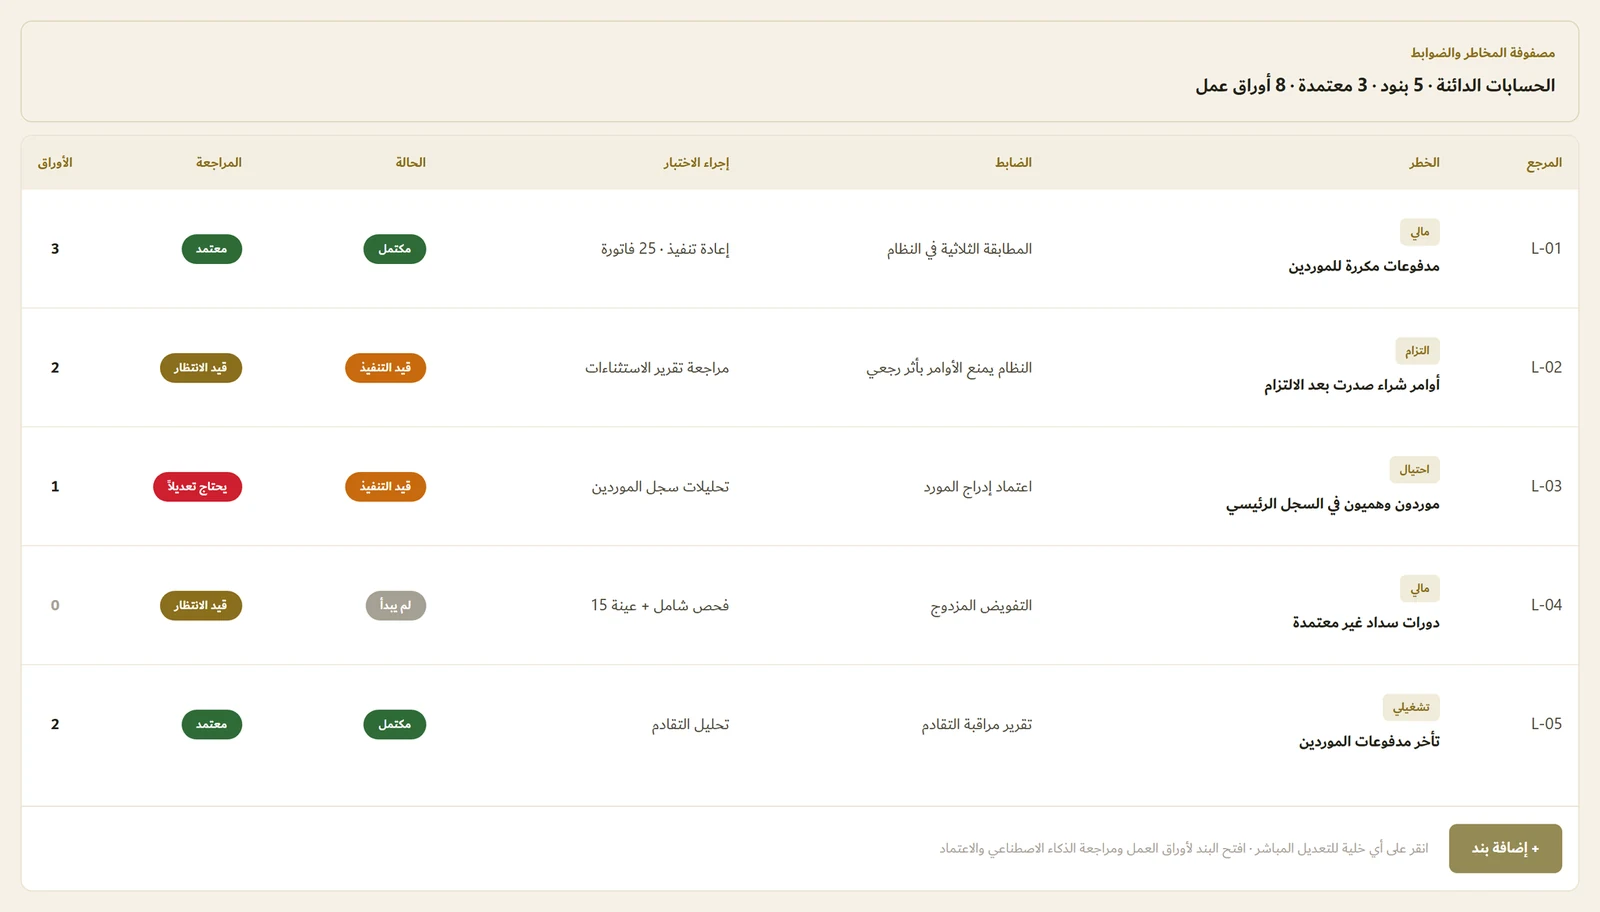Viewport: 1600px width, 912px height.
Task: Click the الحالة column header
Action: 411,162
